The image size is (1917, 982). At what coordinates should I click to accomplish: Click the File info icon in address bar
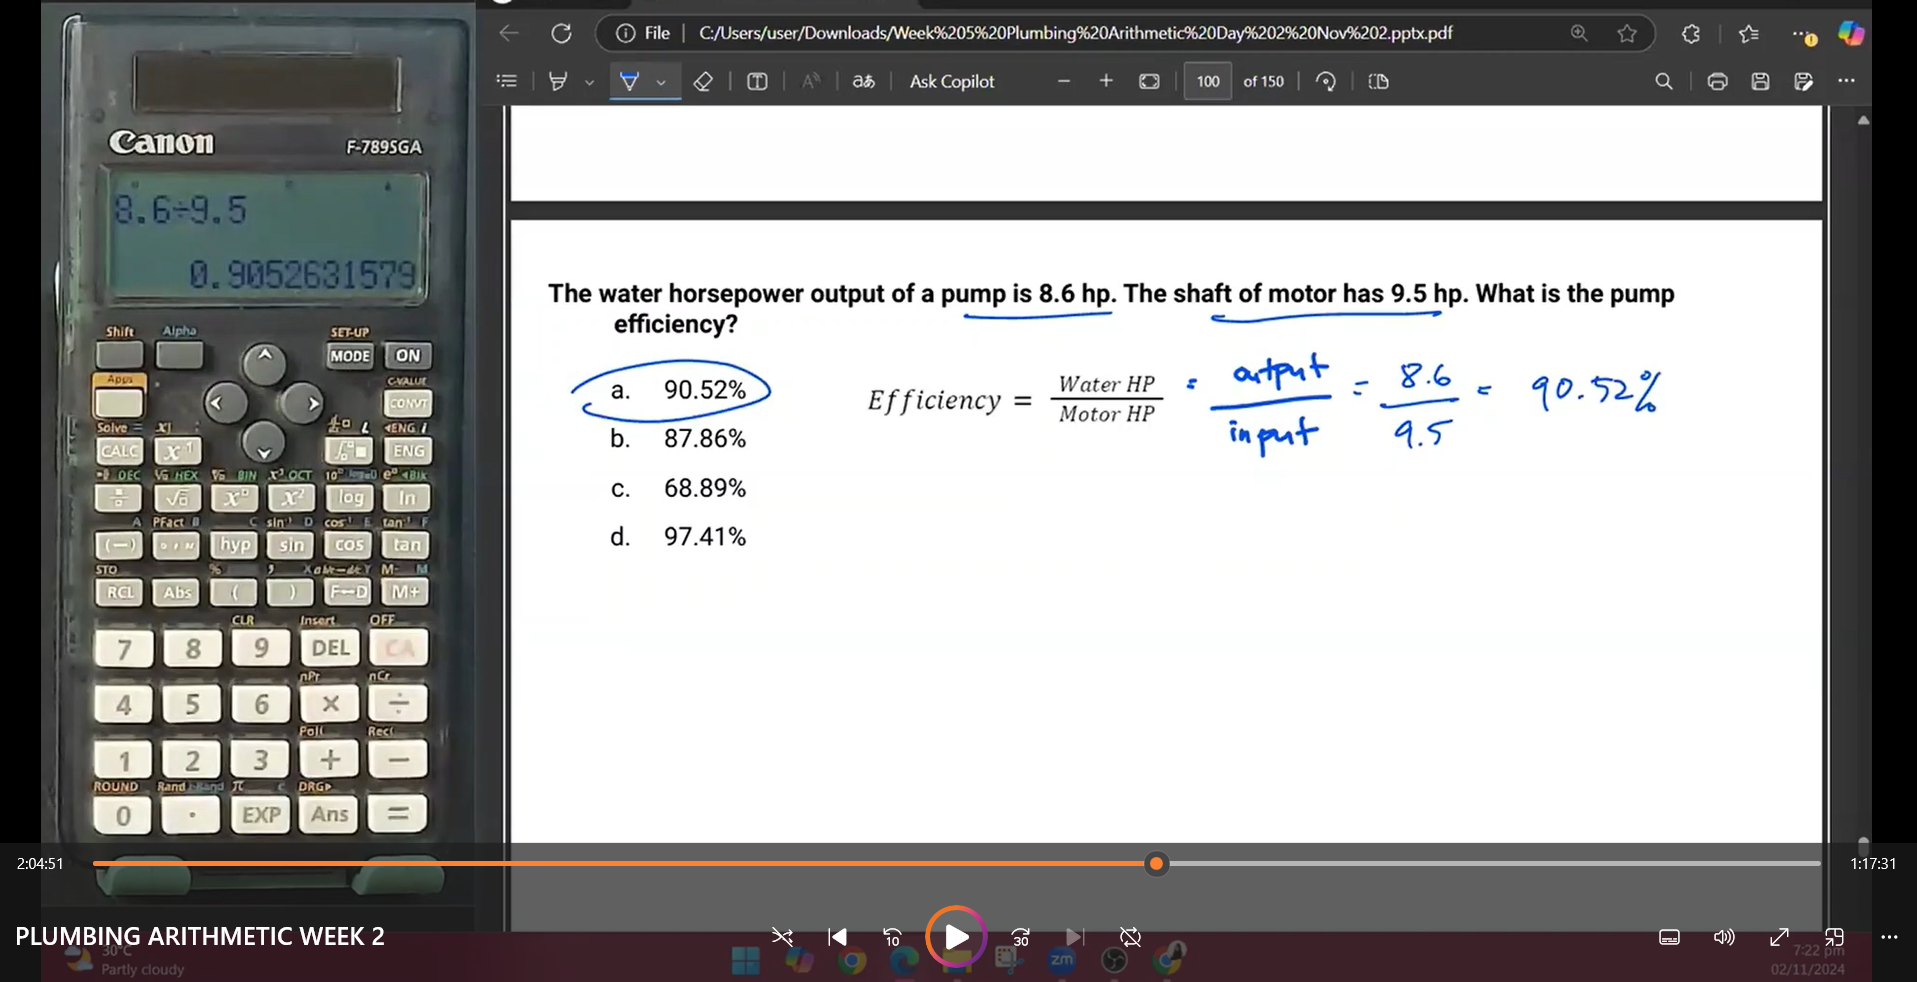pos(626,33)
